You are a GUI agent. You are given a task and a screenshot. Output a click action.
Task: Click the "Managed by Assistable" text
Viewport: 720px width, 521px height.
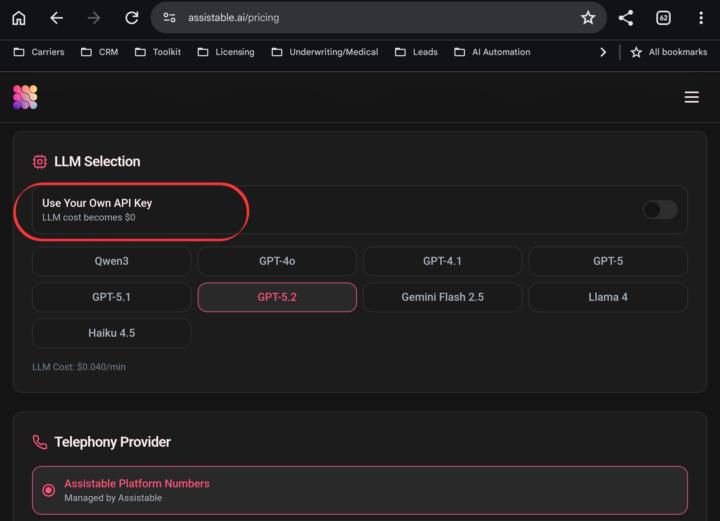click(x=113, y=498)
